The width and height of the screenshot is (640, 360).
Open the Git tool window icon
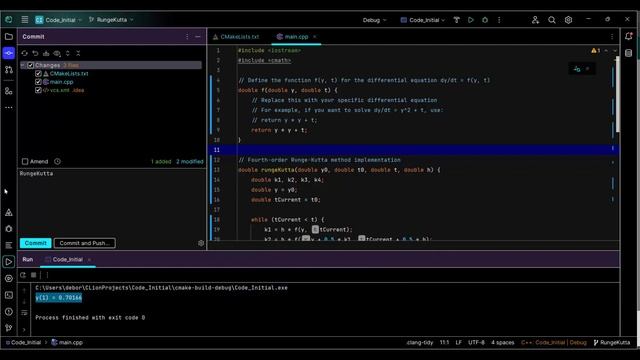9,328
